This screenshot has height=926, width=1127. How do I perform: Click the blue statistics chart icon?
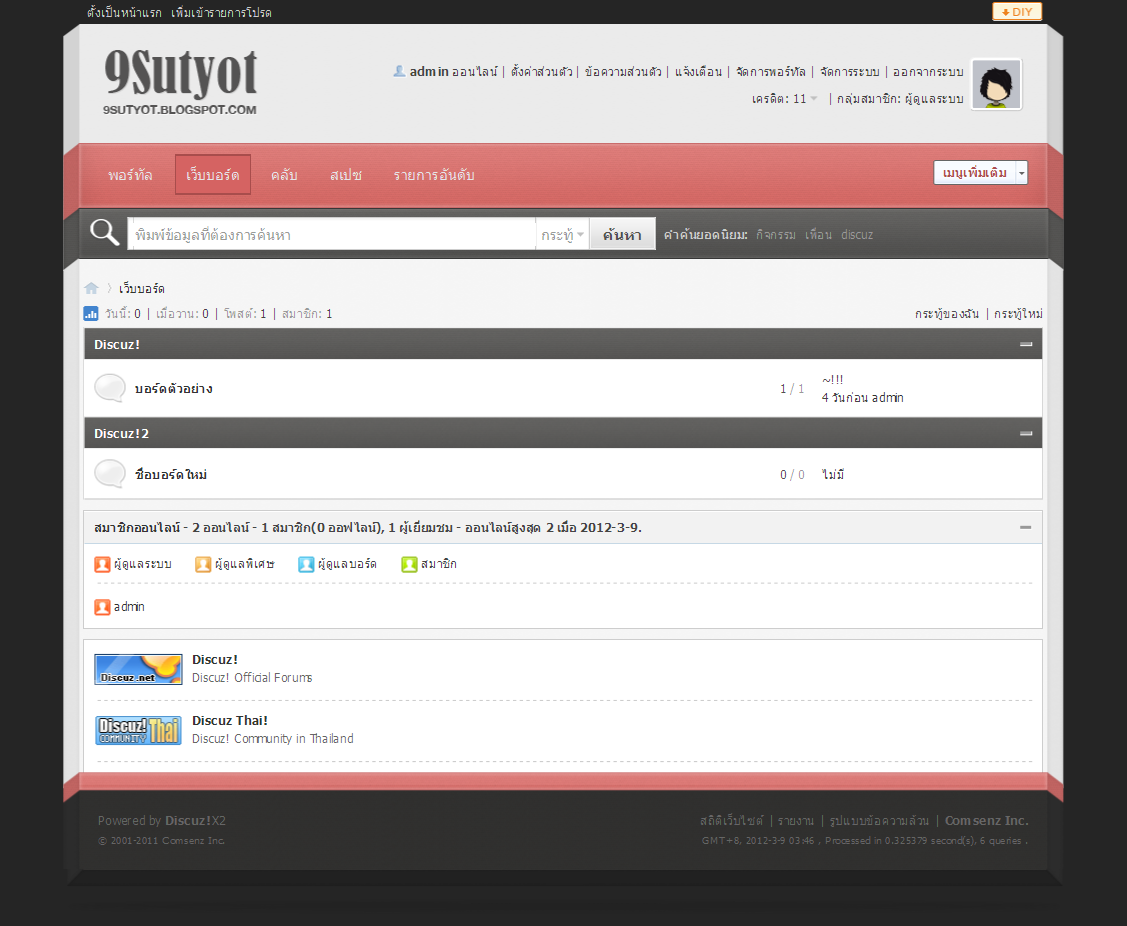[x=91, y=313]
